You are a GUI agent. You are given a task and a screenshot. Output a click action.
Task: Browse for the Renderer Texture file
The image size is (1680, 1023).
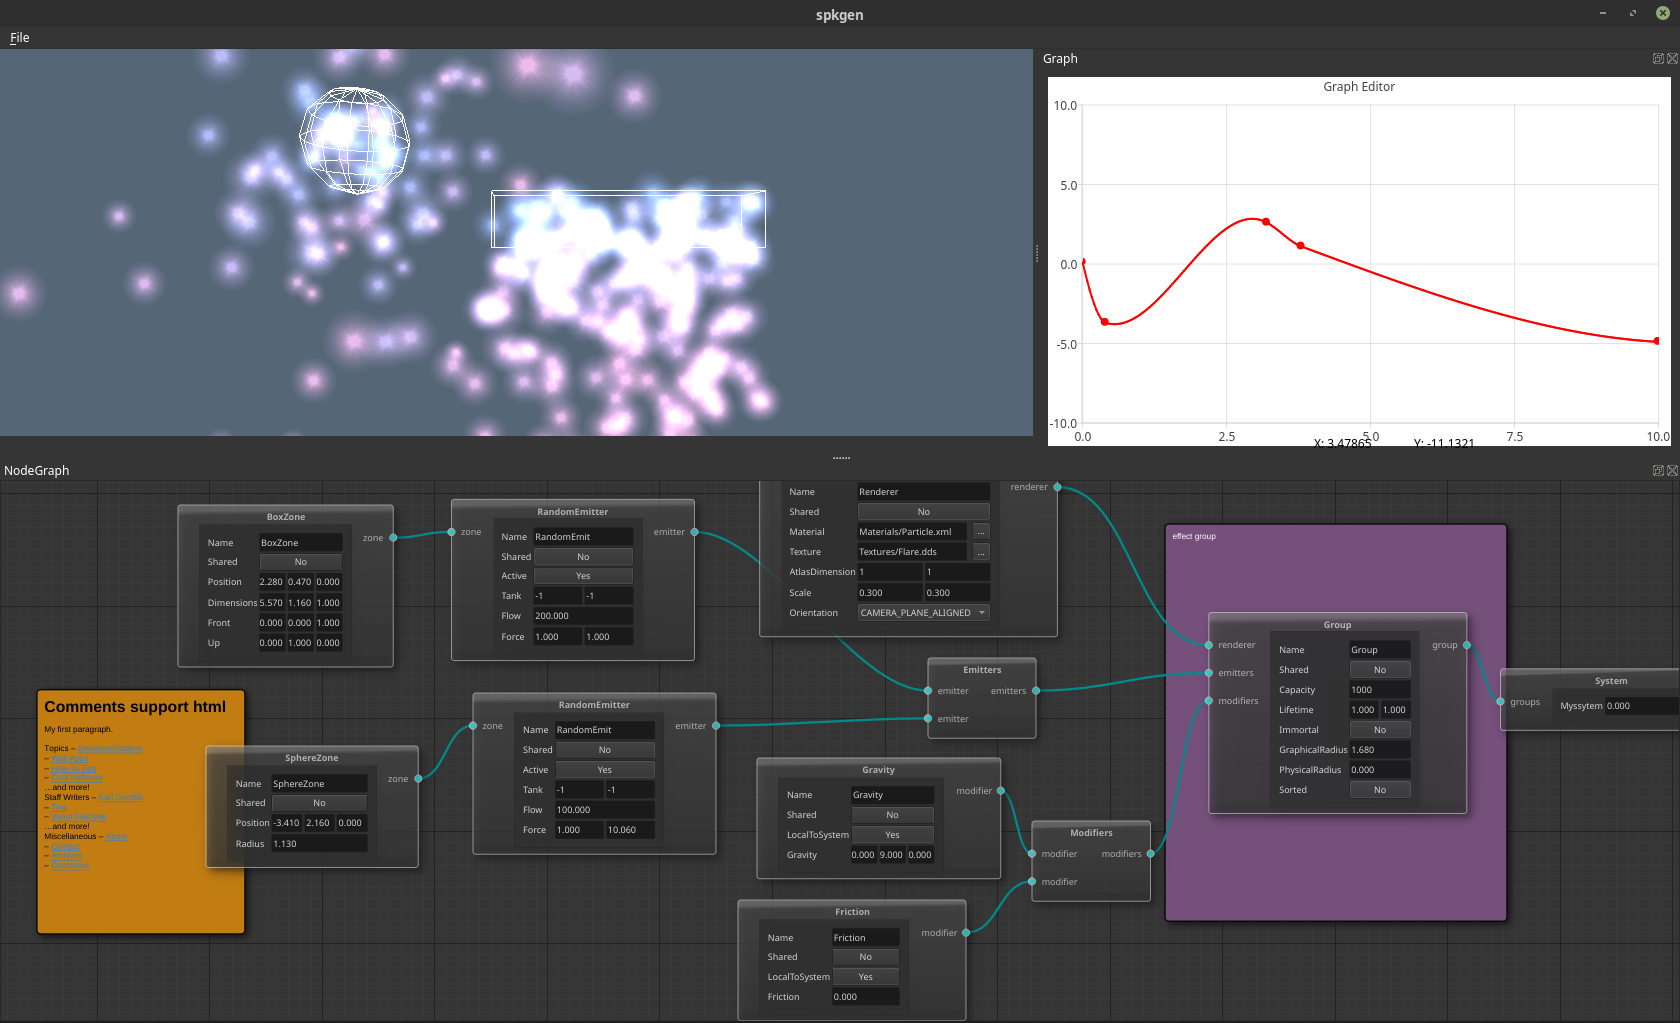(x=981, y=552)
